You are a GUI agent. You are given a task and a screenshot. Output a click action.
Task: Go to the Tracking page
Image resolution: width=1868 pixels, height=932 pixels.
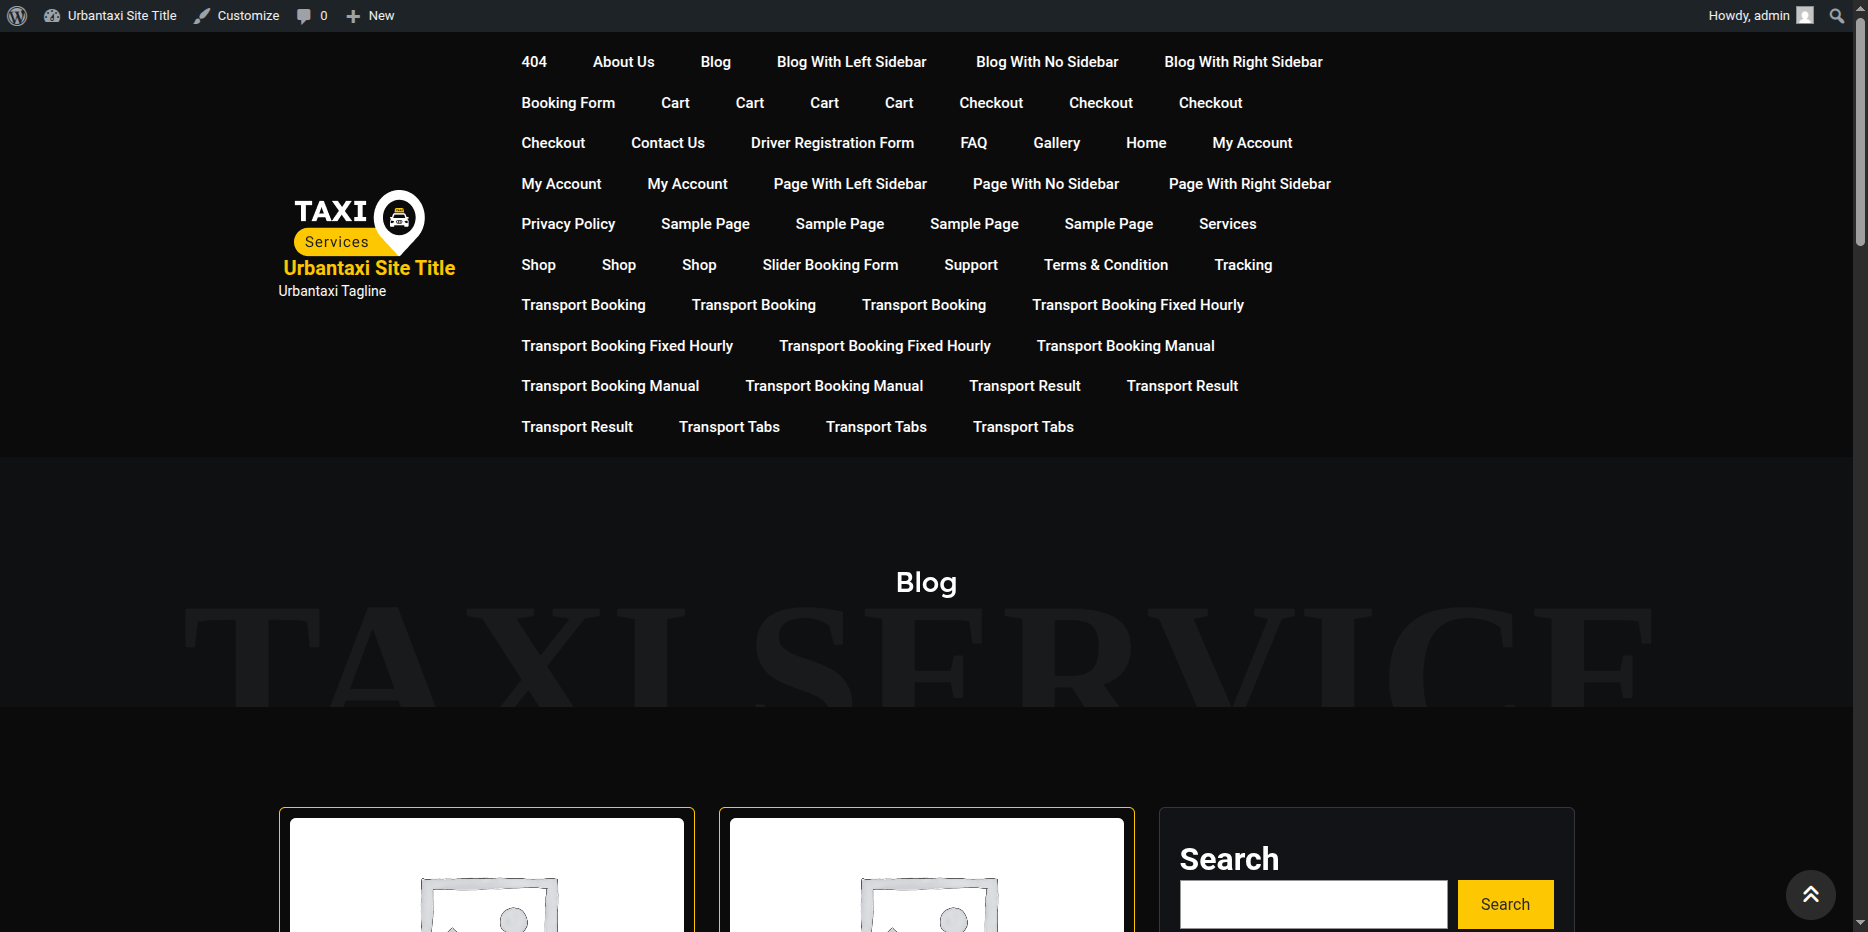click(1243, 265)
